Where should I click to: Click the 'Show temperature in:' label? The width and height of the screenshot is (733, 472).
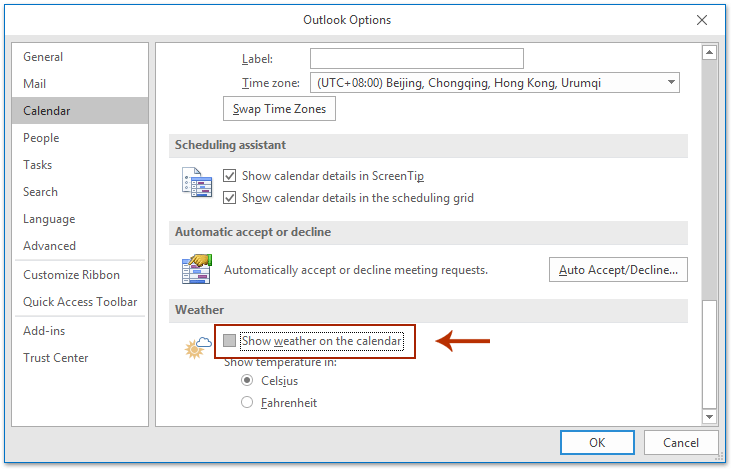280,363
